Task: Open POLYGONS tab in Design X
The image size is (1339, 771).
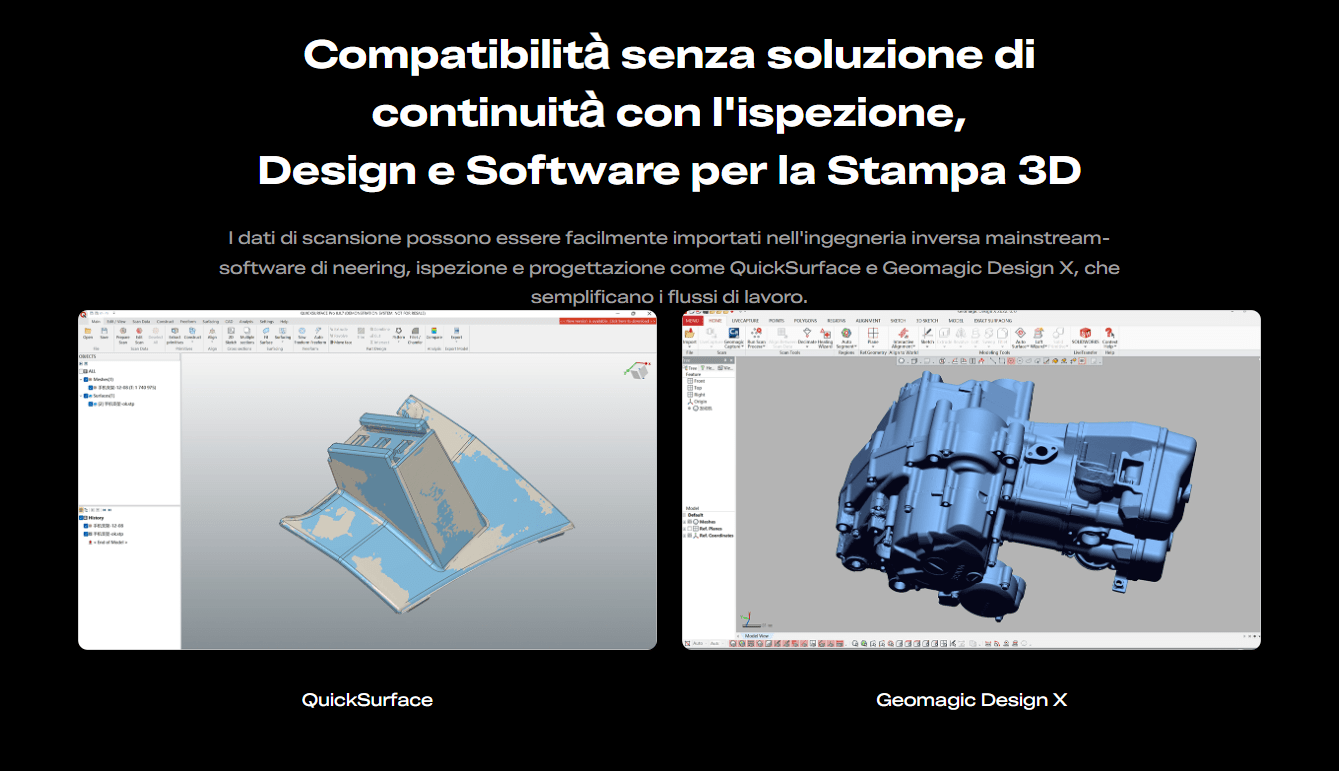Action: pyautogui.click(x=805, y=320)
